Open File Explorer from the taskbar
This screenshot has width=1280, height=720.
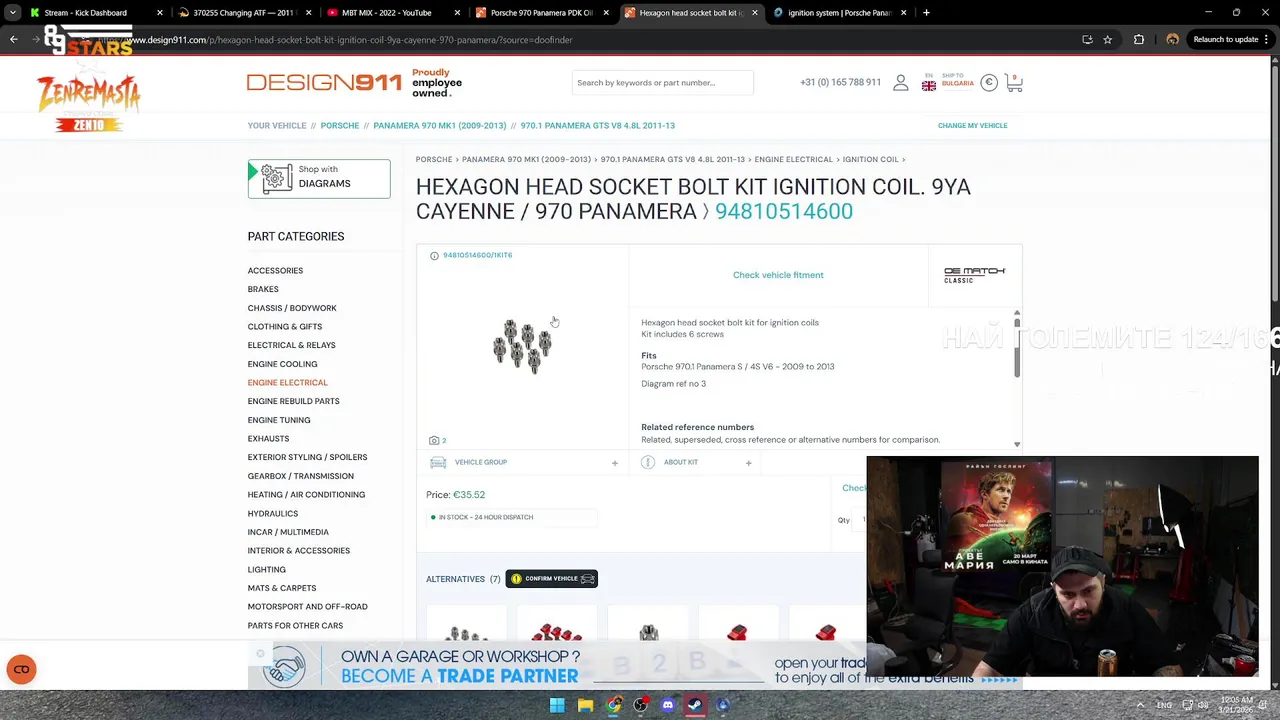(x=585, y=705)
